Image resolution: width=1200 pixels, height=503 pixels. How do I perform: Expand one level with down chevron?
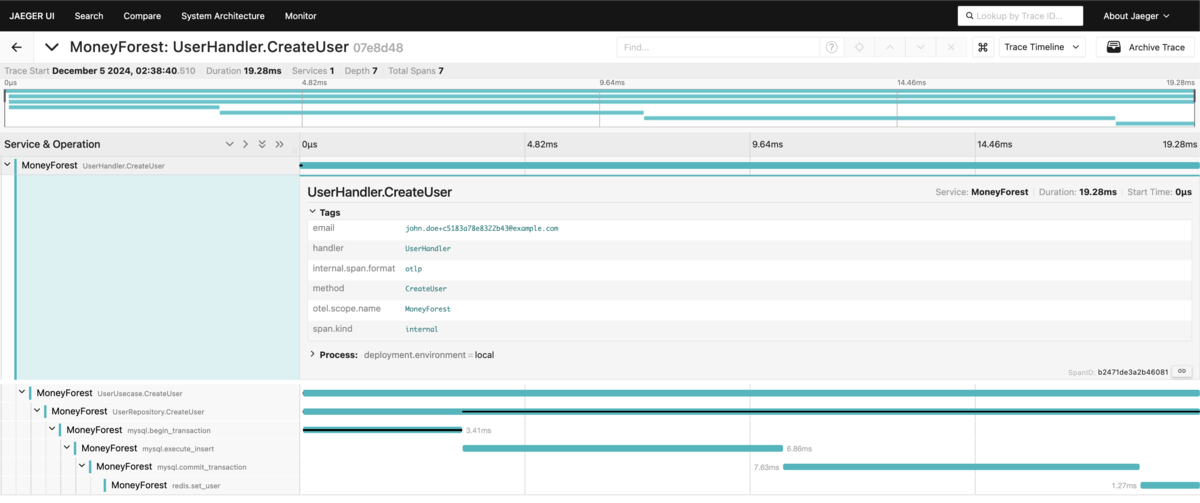click(x=230, y=144)
